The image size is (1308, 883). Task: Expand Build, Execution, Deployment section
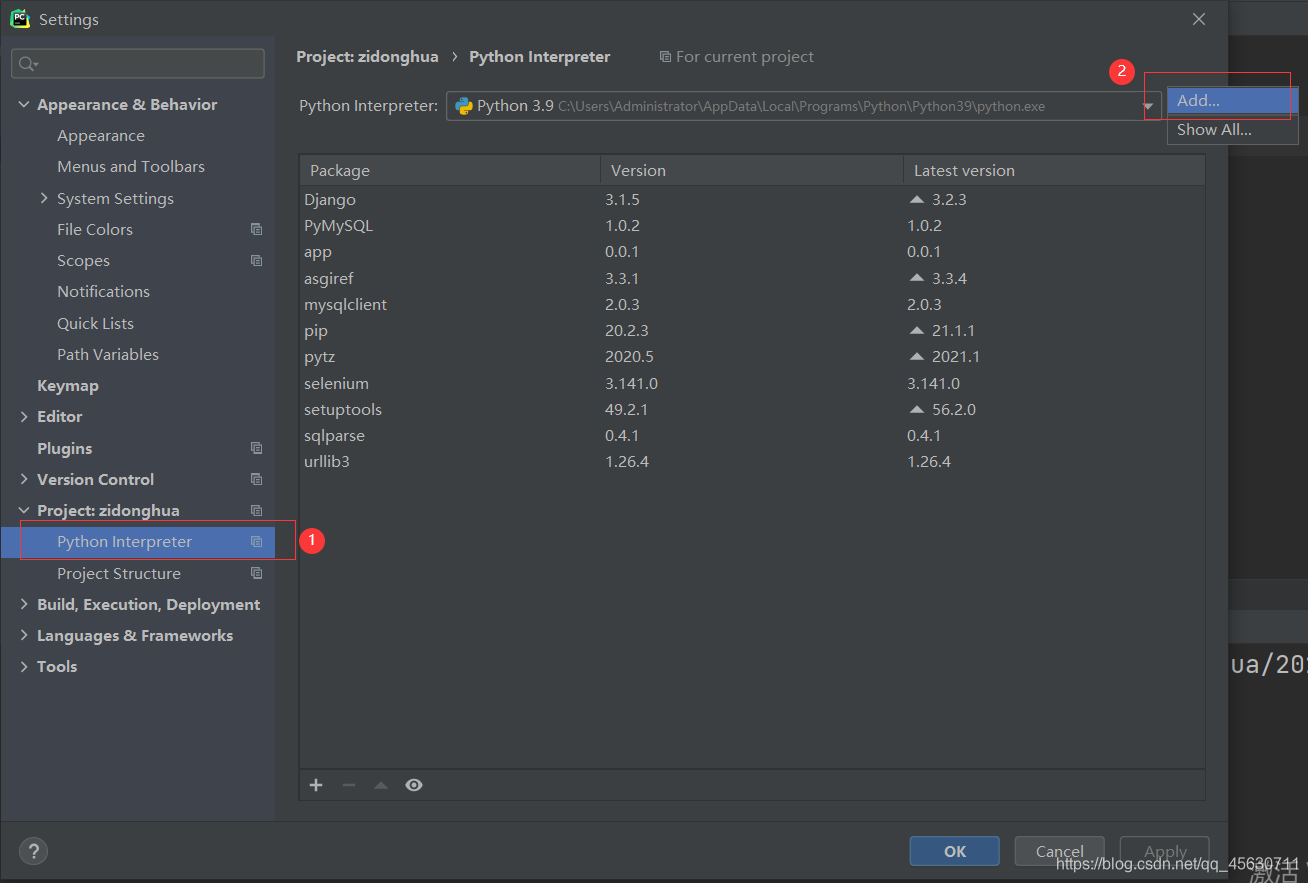(24, 604)
